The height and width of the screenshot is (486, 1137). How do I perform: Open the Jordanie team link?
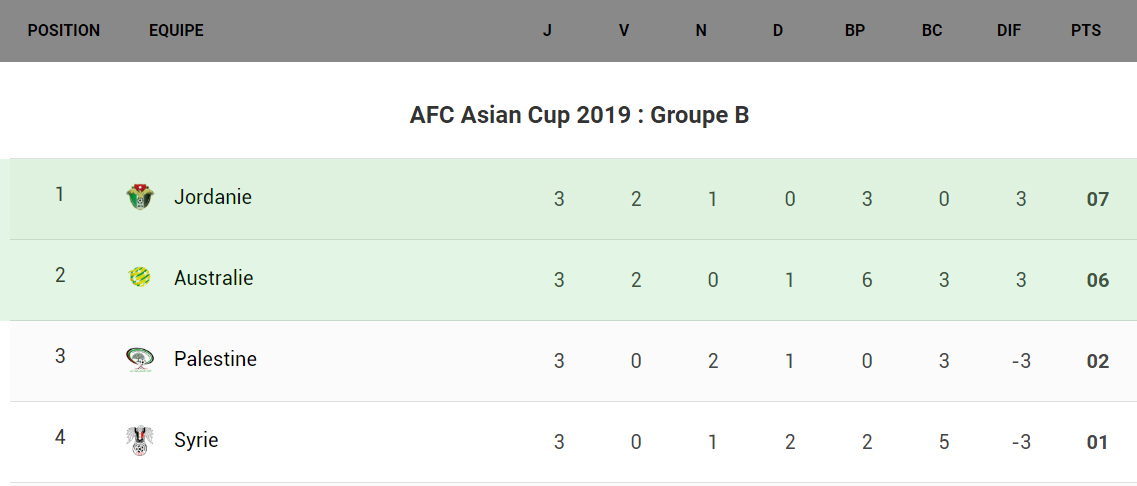(213, 197)
